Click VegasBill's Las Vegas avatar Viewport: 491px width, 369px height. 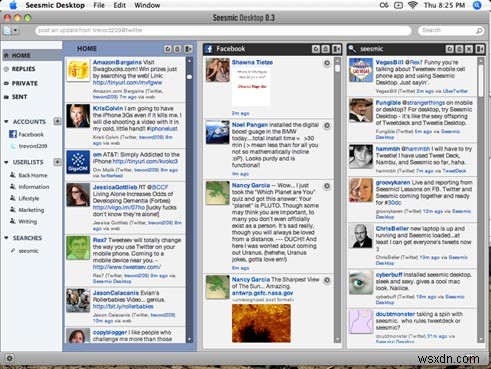(361, 70)
